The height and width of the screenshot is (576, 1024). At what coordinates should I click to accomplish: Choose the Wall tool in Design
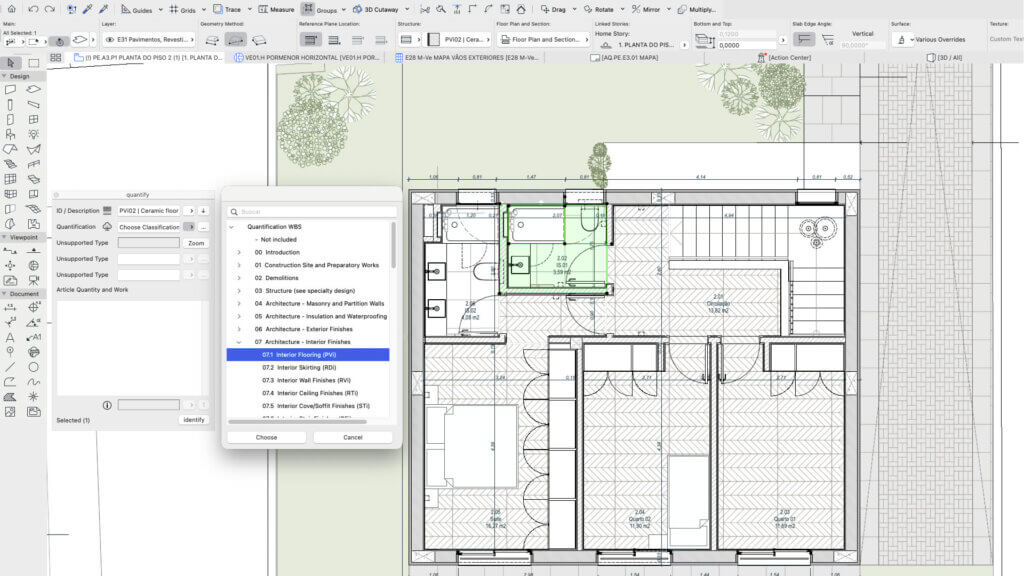10,89
